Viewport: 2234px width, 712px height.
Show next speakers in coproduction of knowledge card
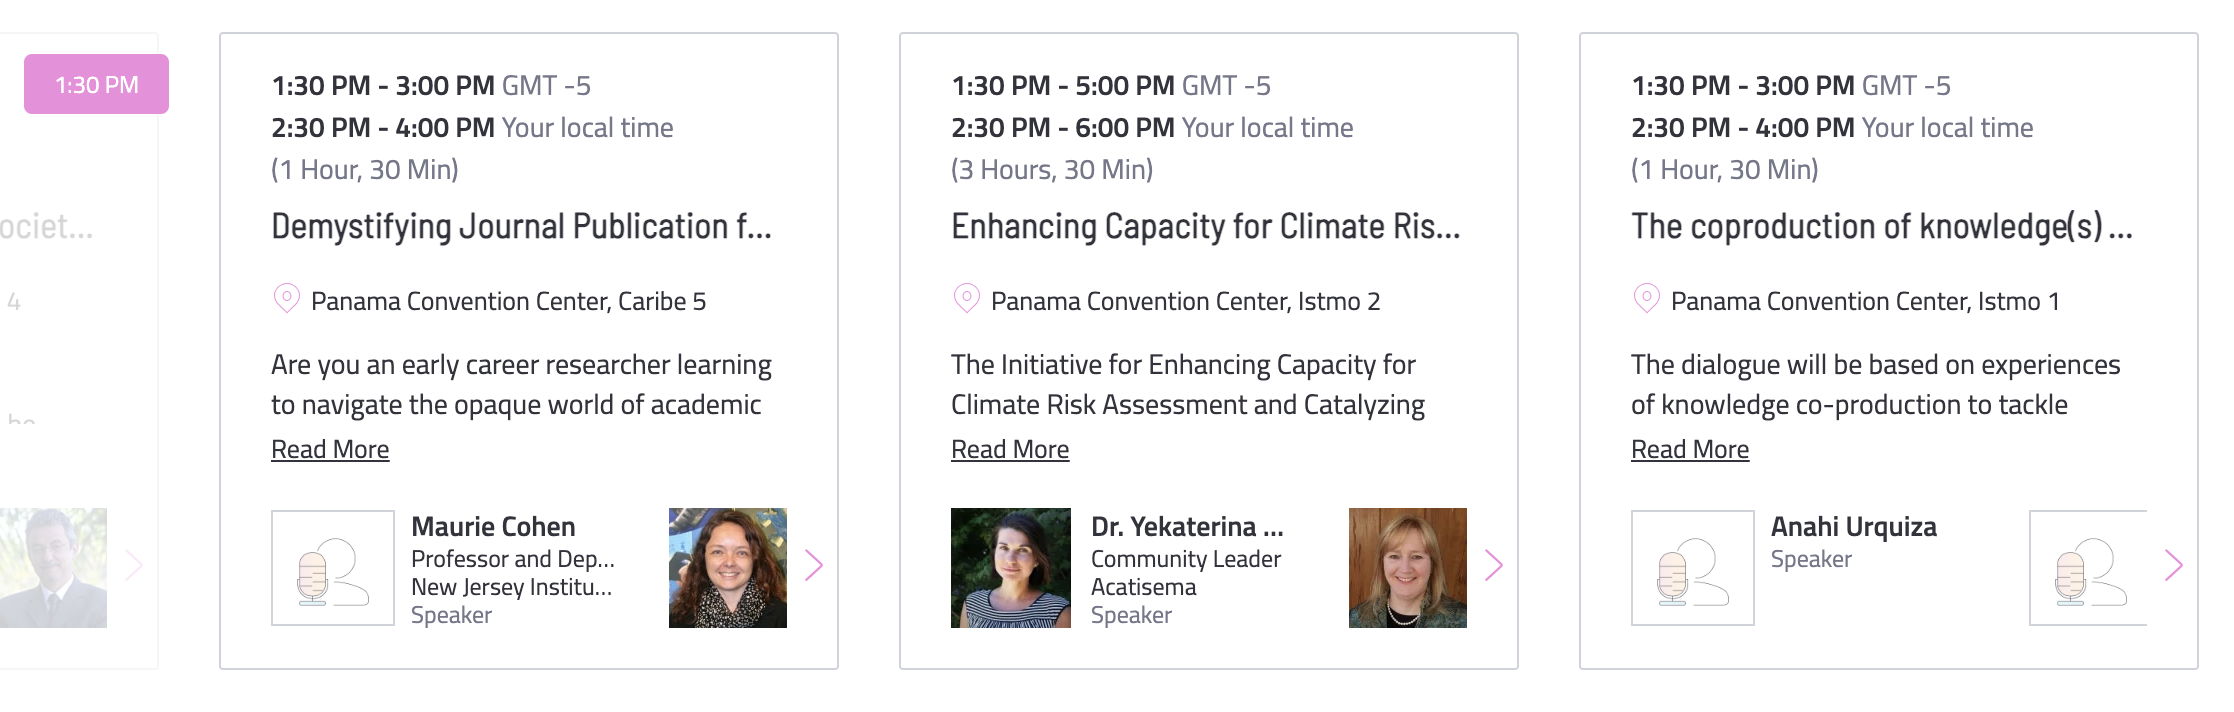(2174, 566)
